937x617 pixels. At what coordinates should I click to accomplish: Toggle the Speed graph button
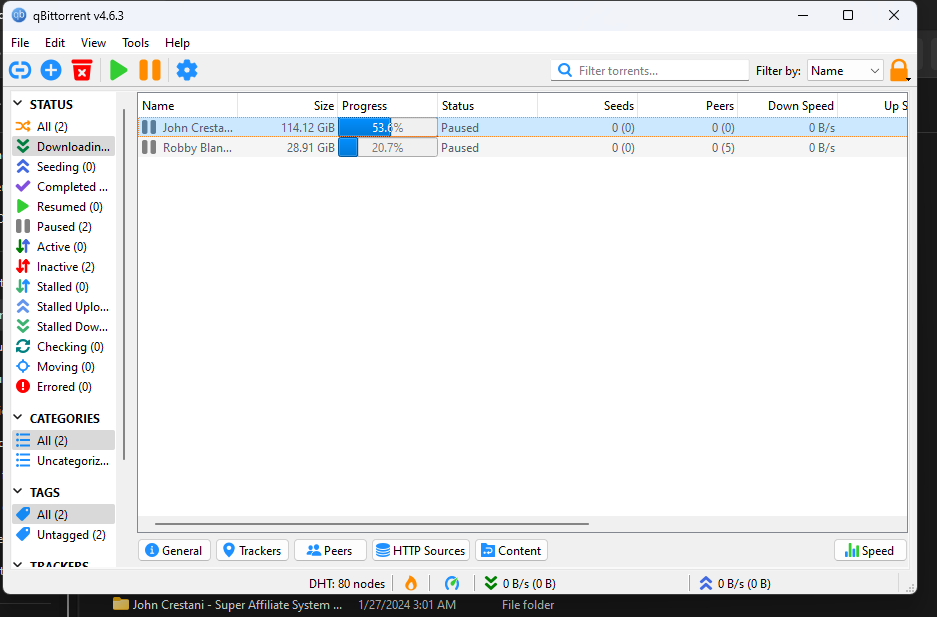(870, 550)
